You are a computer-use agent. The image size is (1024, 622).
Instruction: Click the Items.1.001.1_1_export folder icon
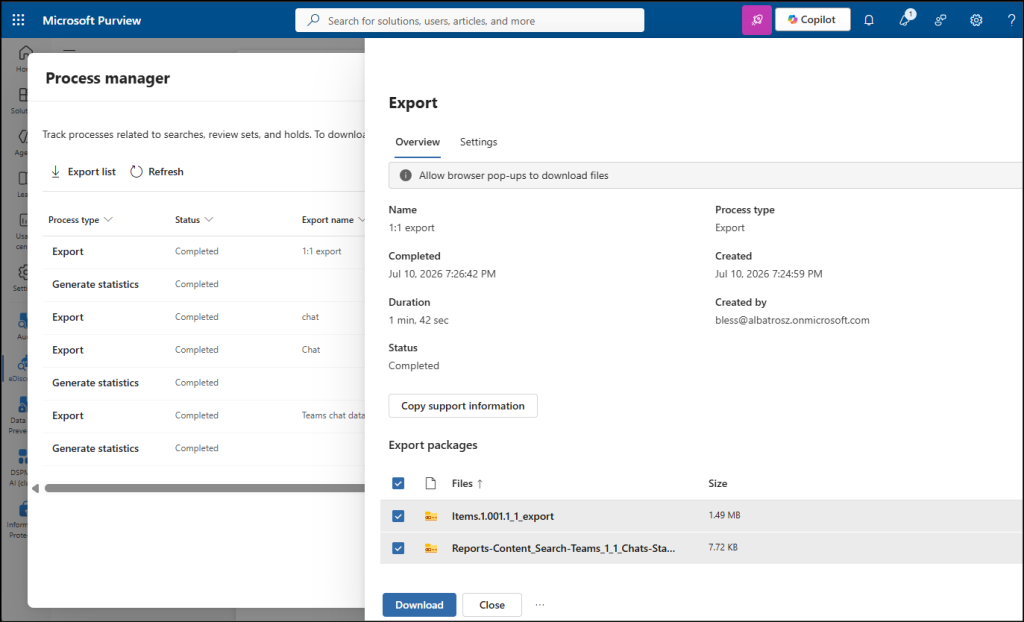tap(431, 516)
